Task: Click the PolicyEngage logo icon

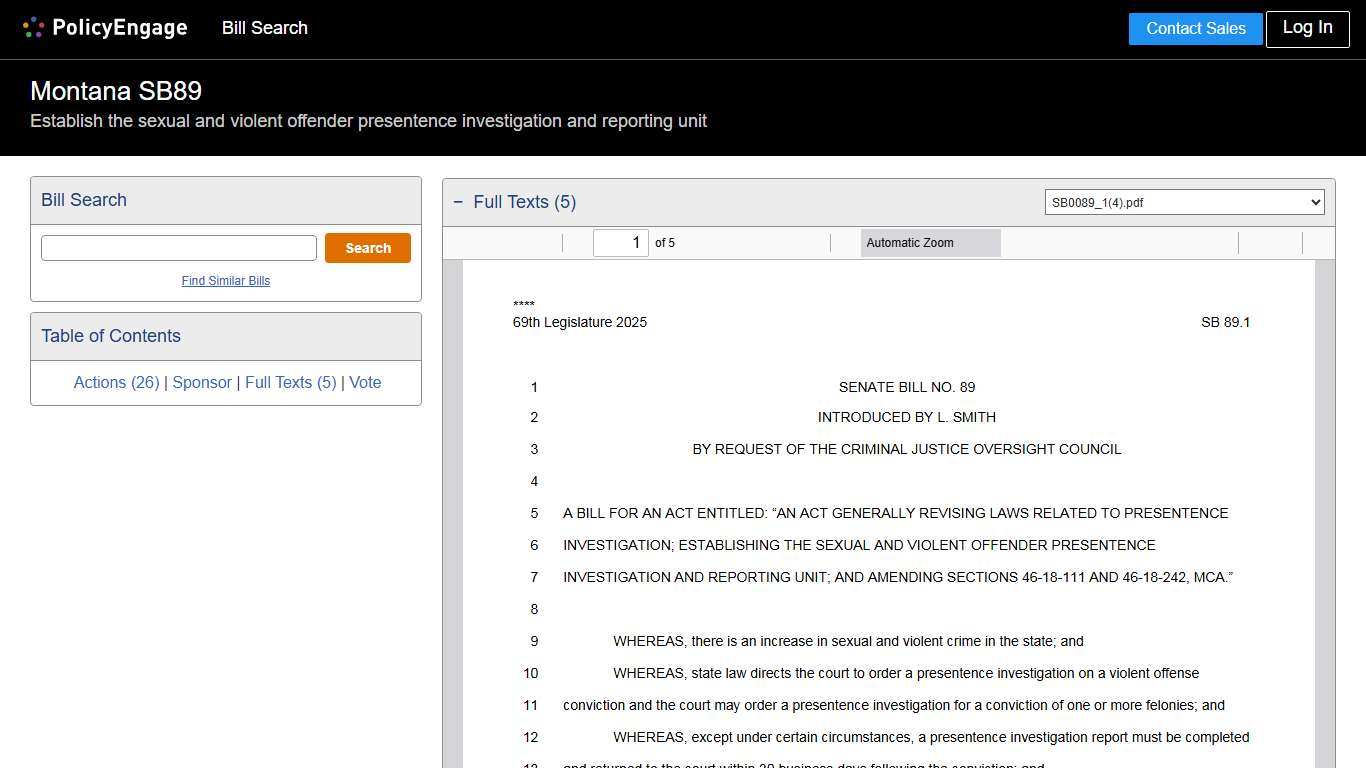Action: click(x=33, y=27)
